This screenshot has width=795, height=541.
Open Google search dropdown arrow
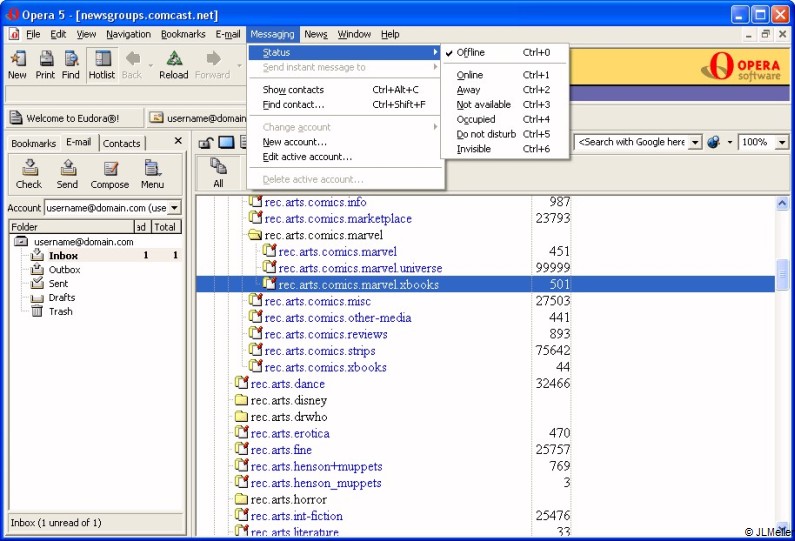click(696, 142)
